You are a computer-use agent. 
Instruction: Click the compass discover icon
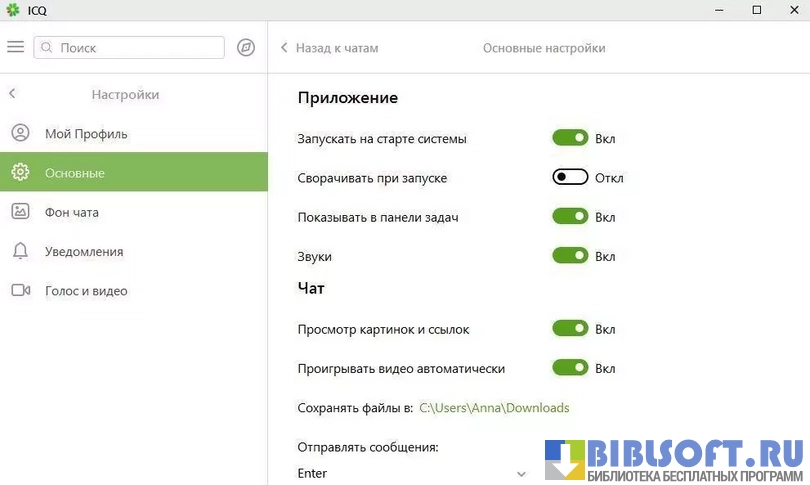click(x=246, y=48)
